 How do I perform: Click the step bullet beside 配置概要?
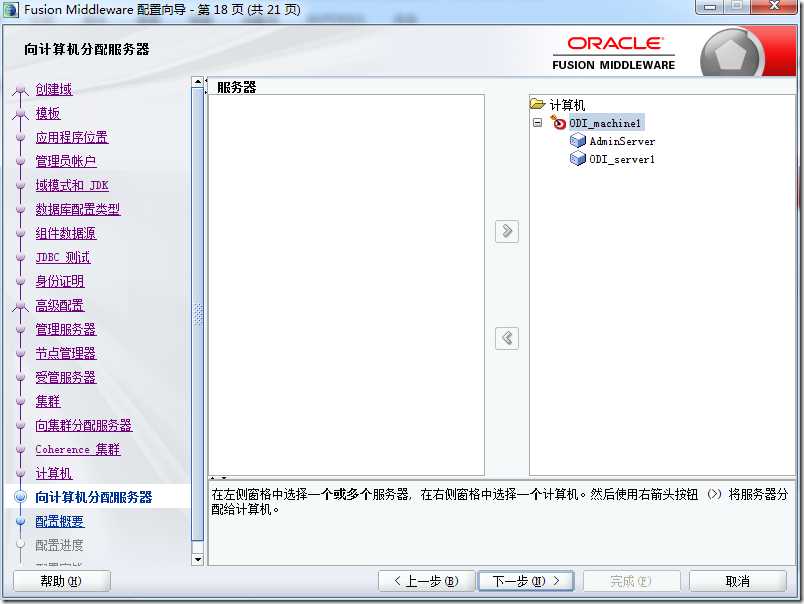click(x=21, y=521)
